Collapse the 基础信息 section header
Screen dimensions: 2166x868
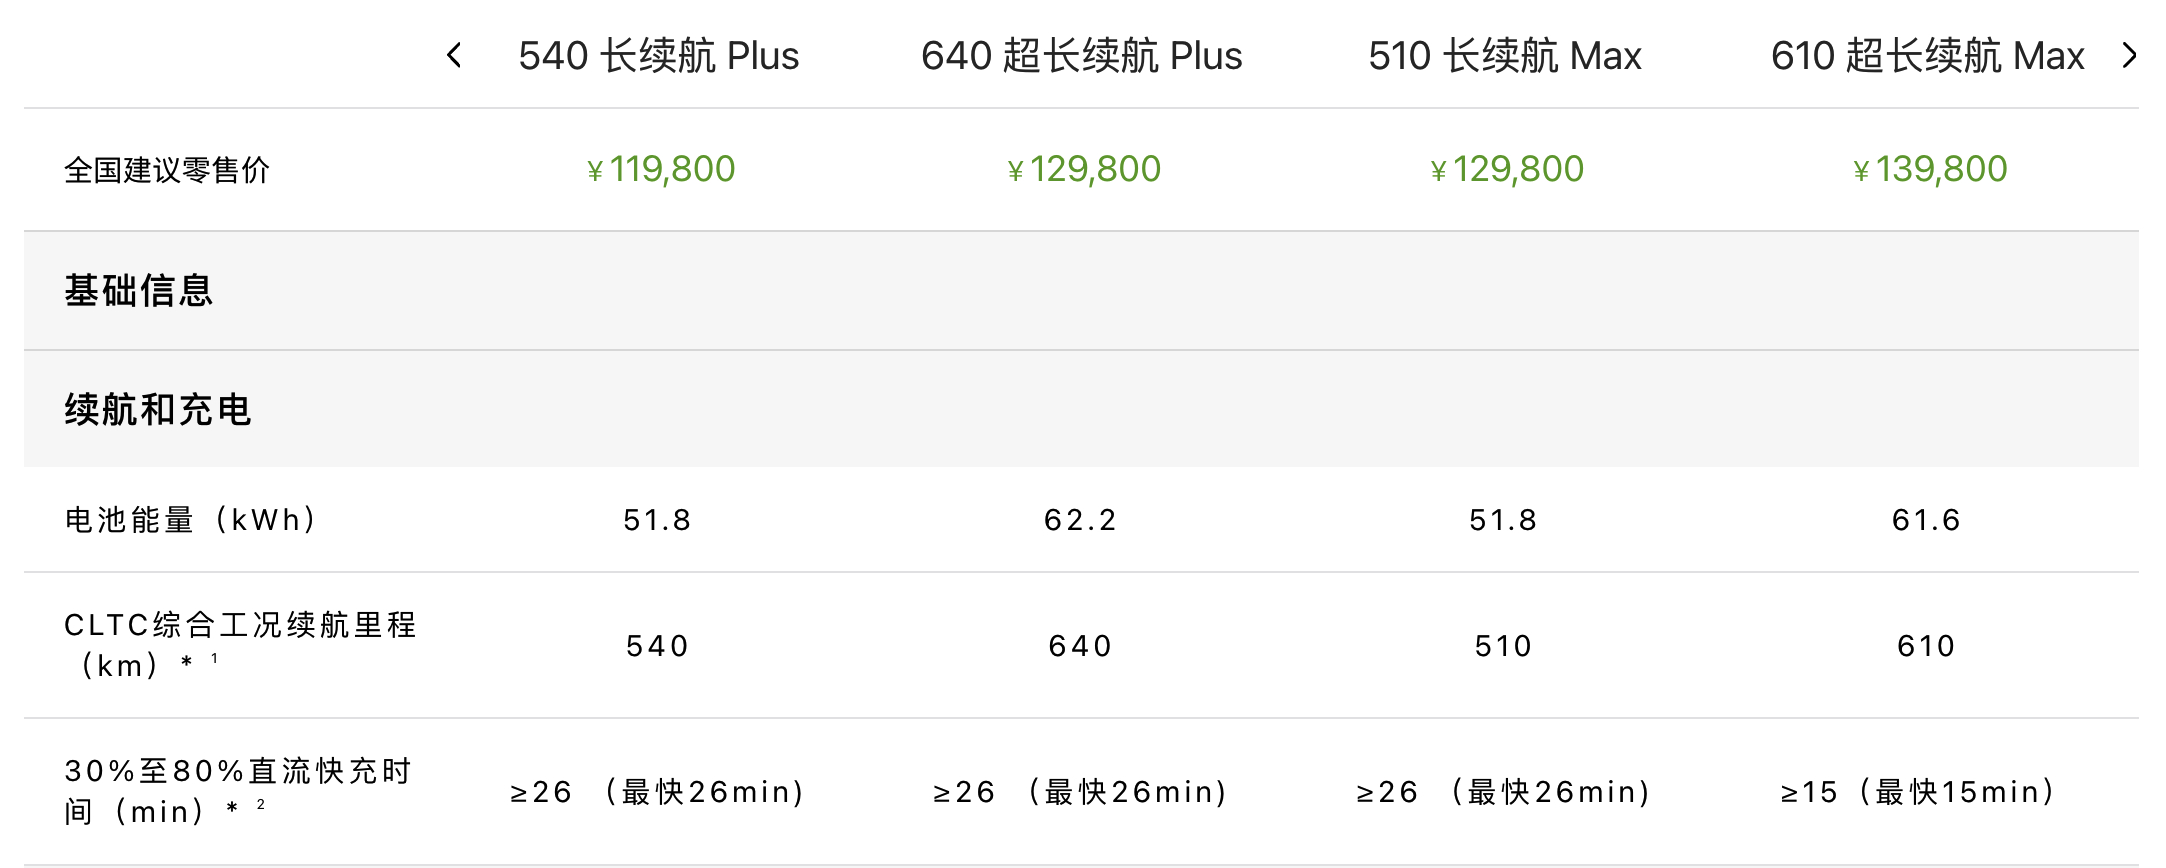click(x=1081, y=291)
